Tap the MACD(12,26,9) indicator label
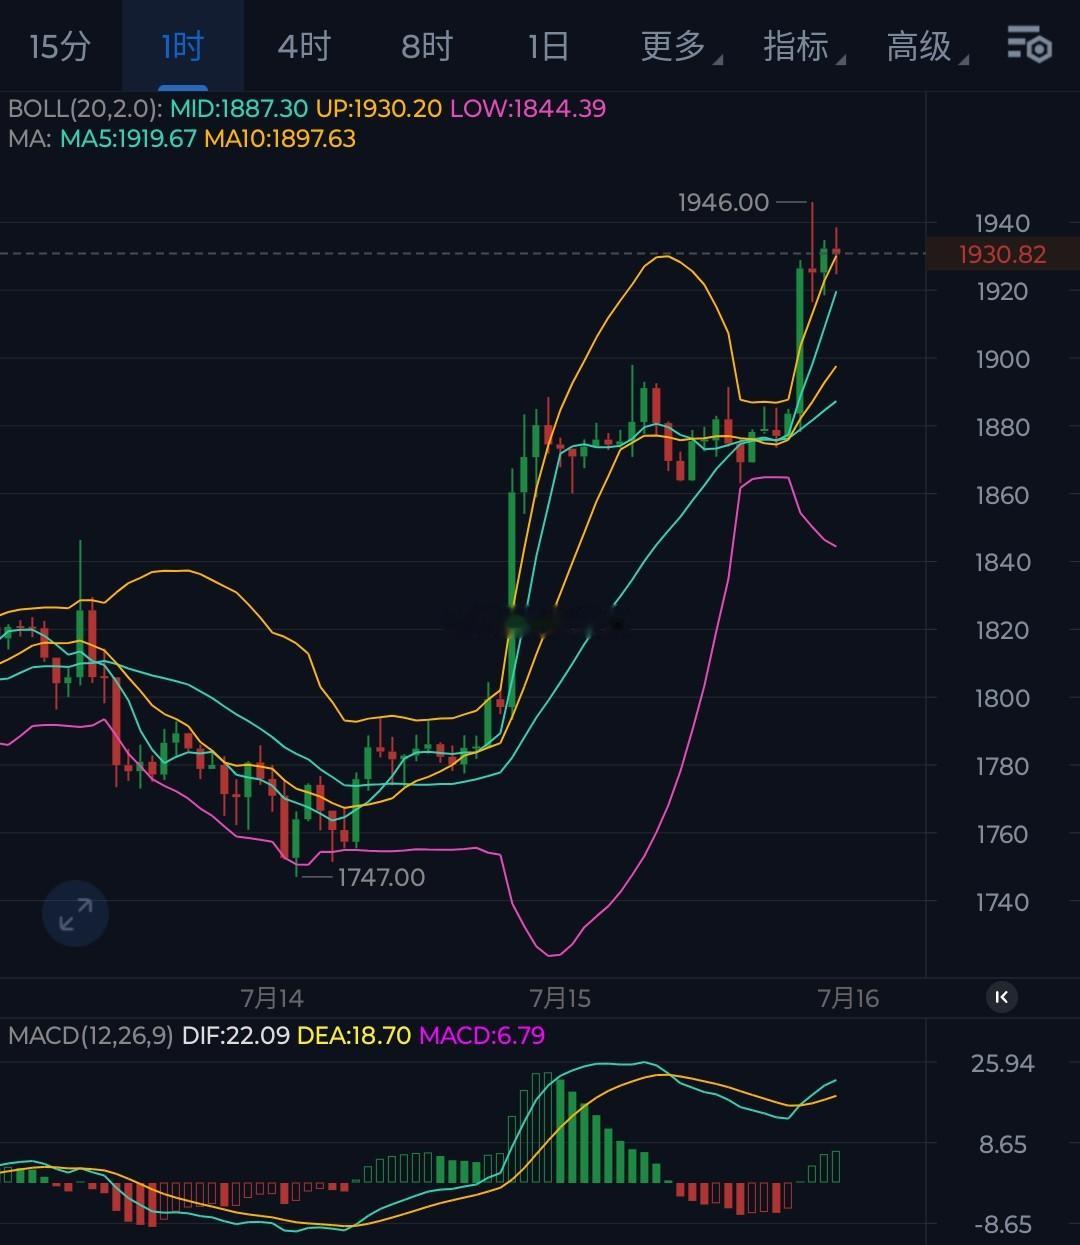 [91, 1035]
